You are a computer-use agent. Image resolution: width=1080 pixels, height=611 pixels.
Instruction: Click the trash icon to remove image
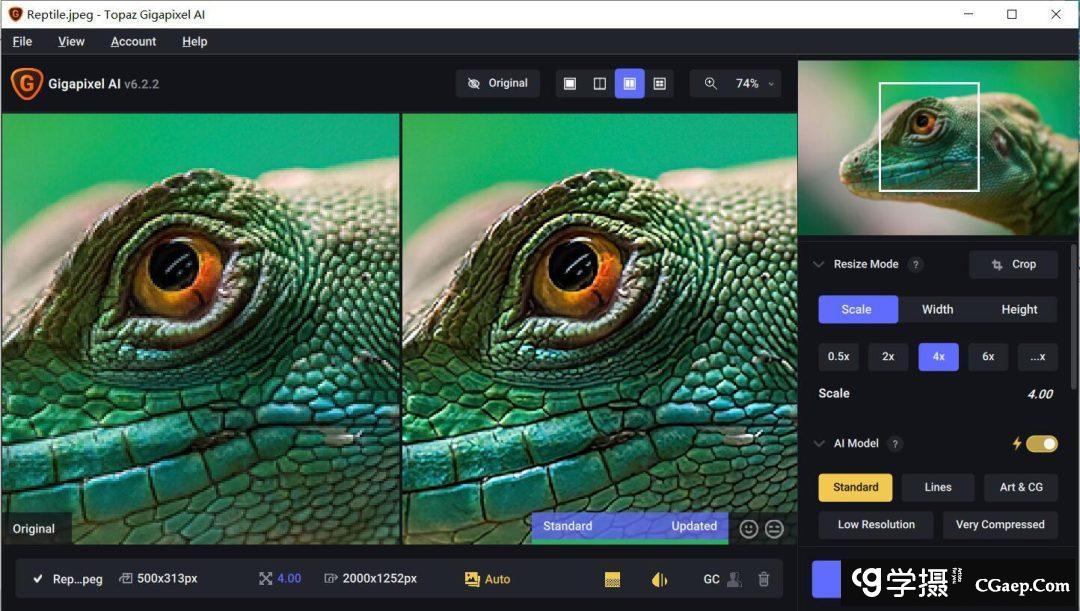point(764,579)
